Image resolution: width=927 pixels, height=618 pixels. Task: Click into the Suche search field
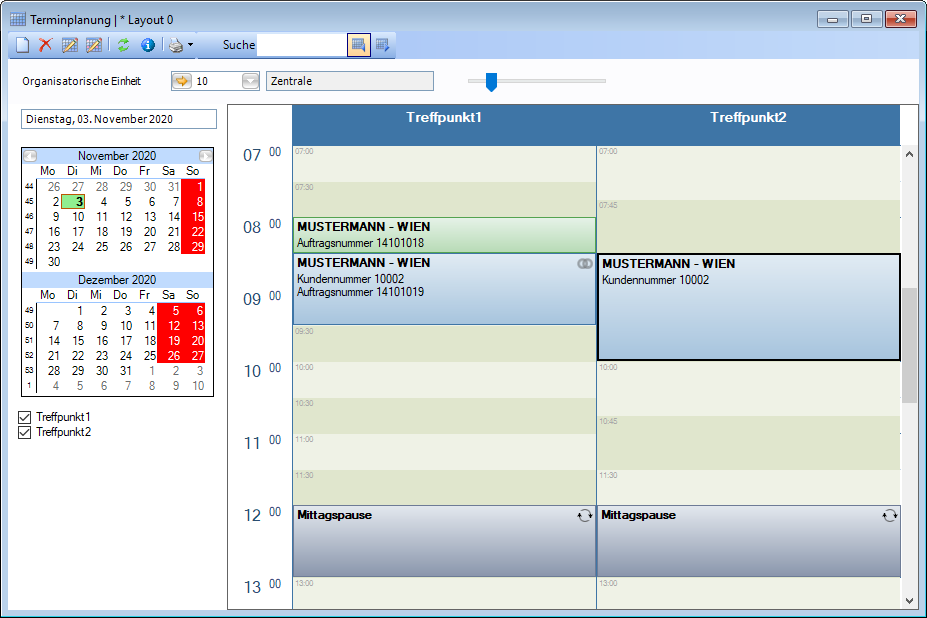300,45
